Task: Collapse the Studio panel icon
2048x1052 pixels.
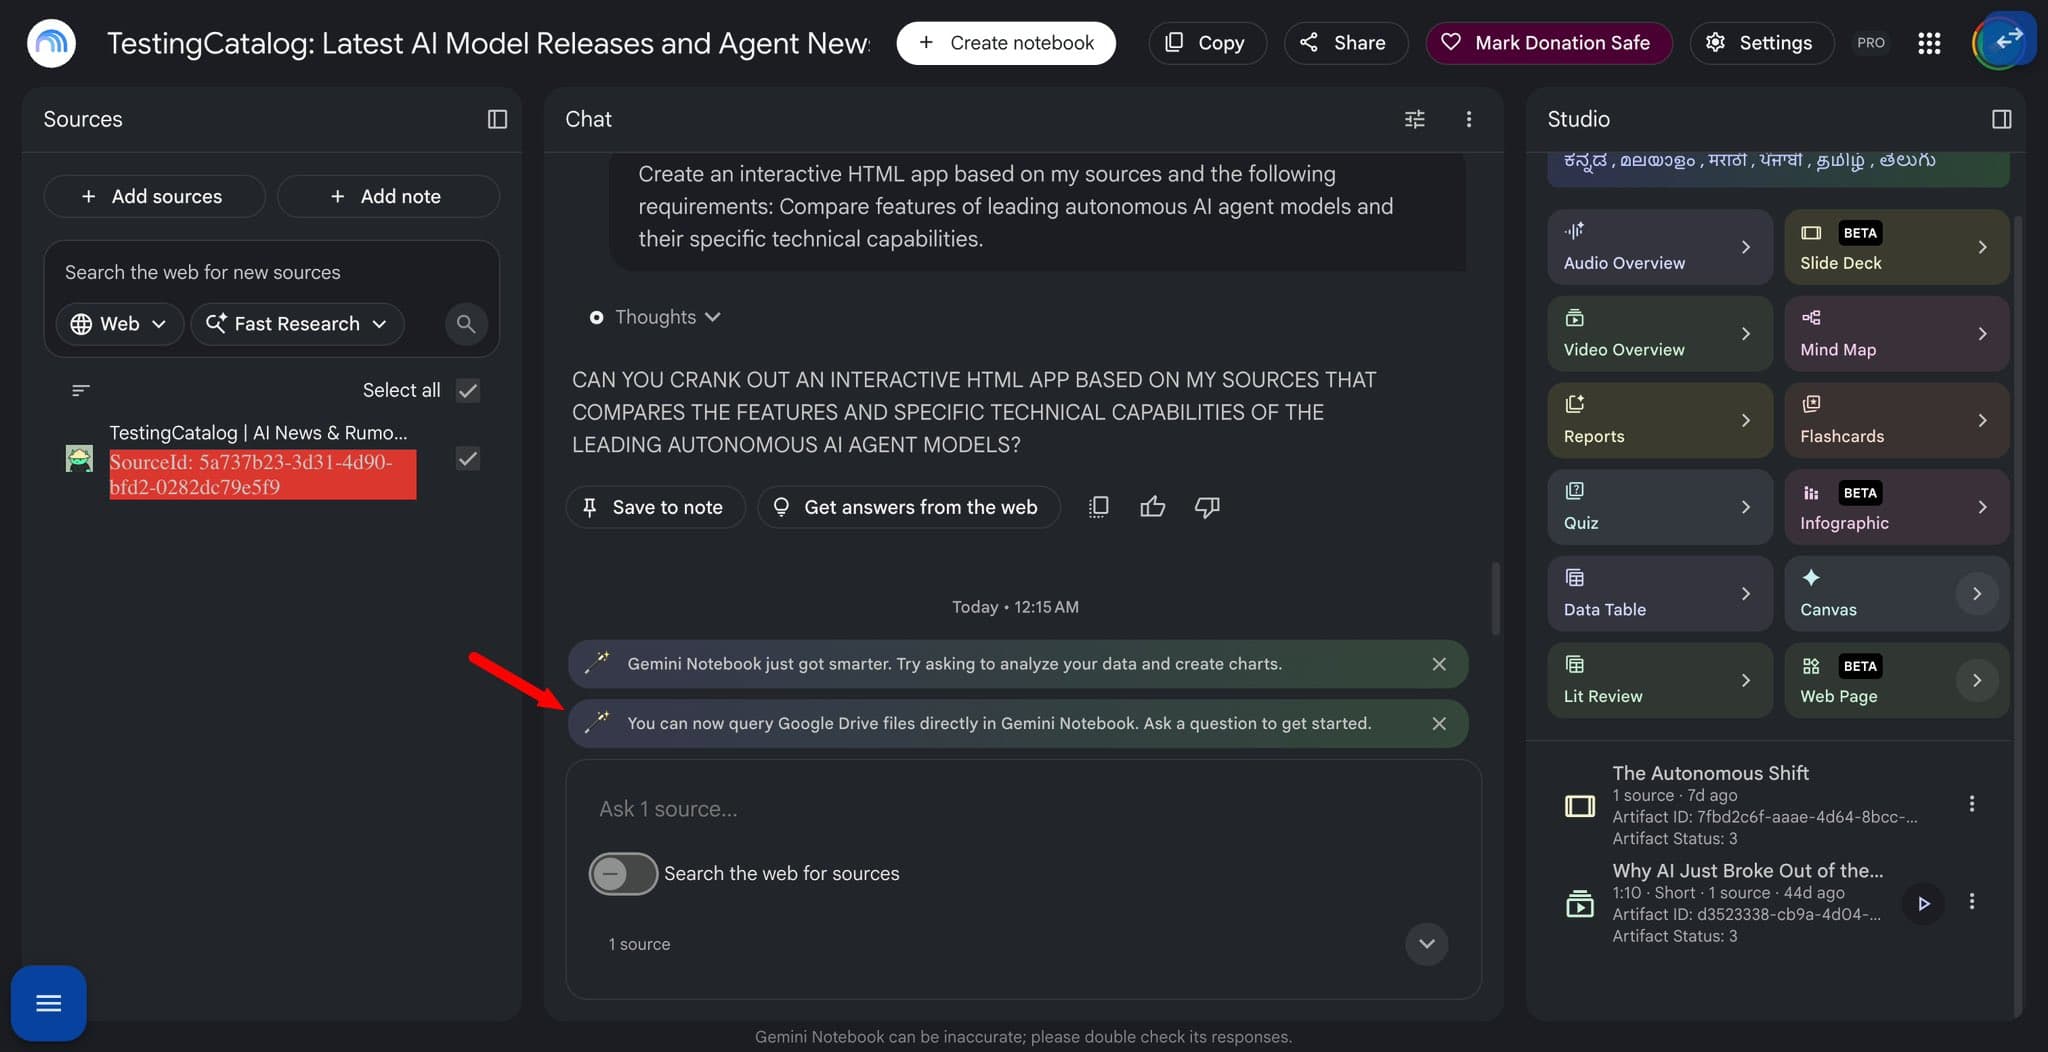Action: pyautogui.click(x=2001, y=119)
